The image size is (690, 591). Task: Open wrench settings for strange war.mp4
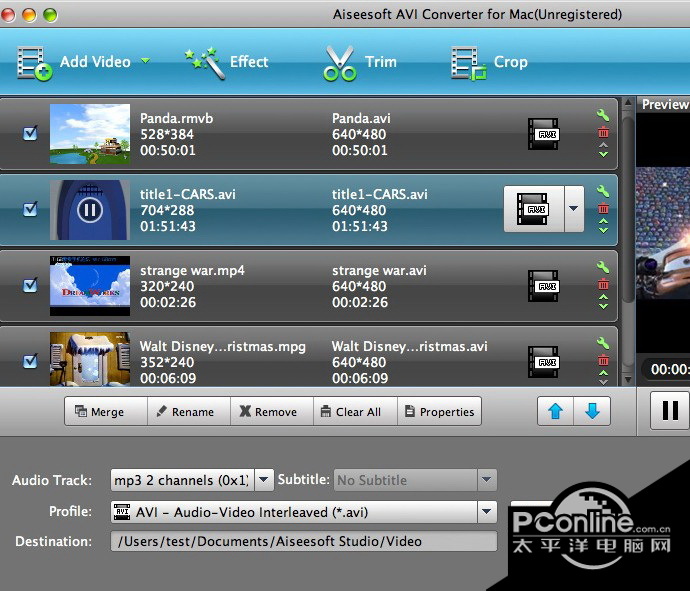coord(603,268)
